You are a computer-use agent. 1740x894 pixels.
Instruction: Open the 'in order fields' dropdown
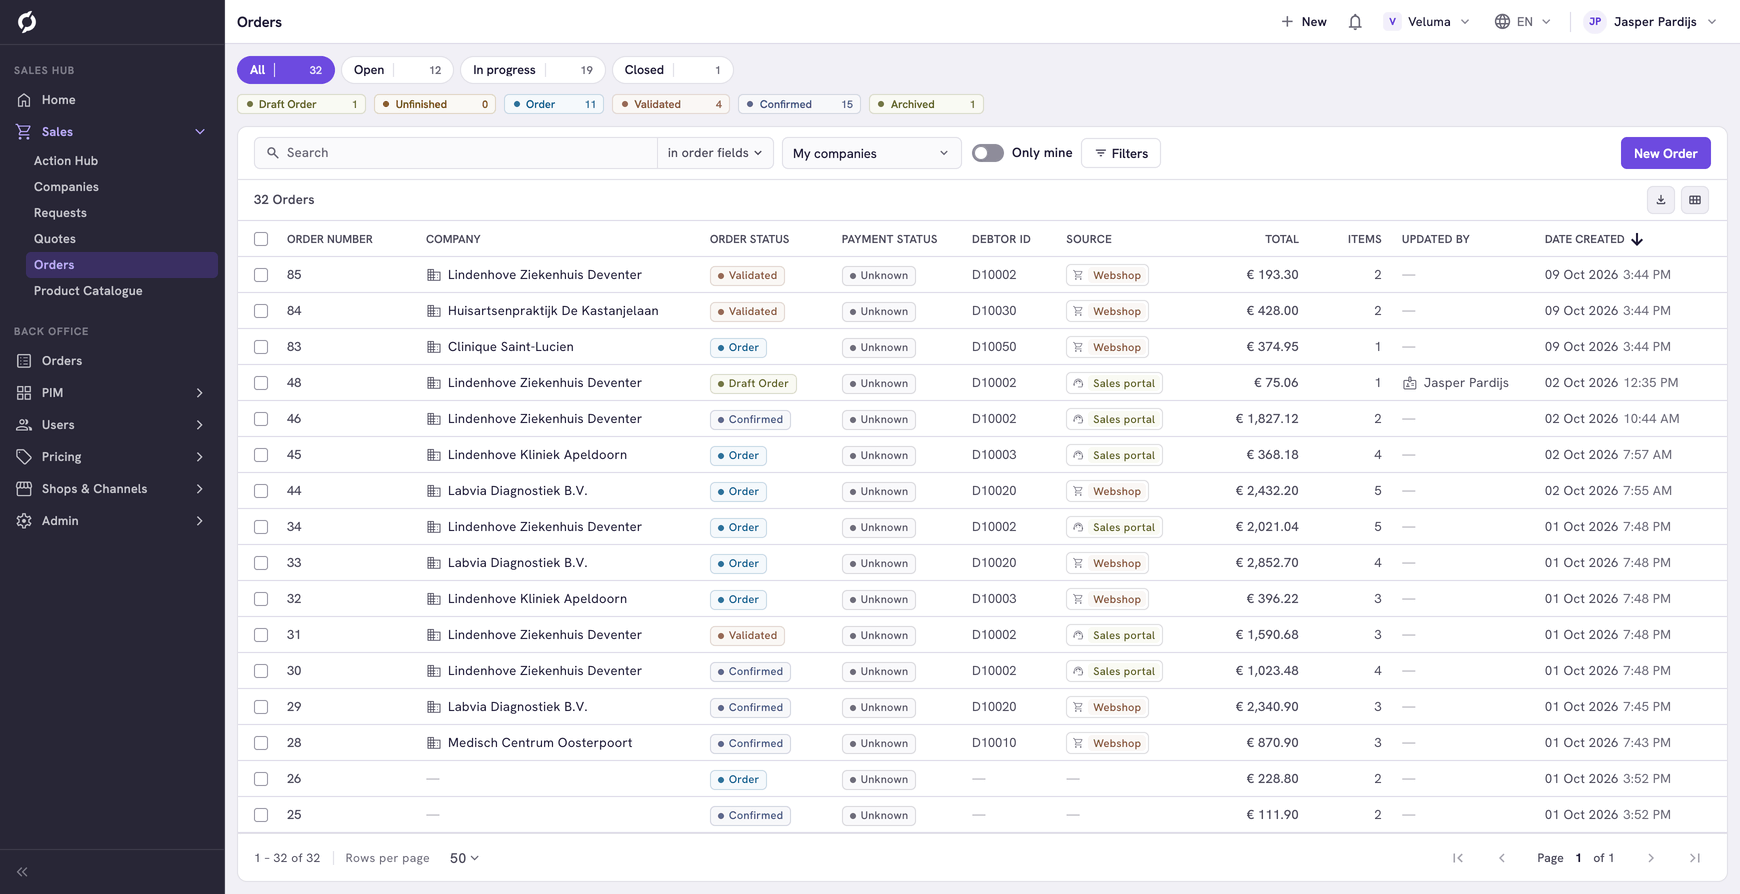tap(715, 153)
